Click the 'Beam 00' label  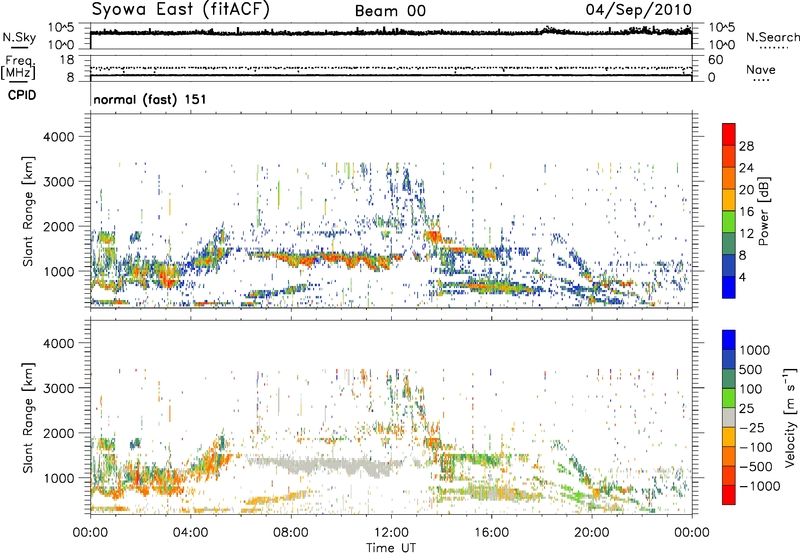click(390, 11)
